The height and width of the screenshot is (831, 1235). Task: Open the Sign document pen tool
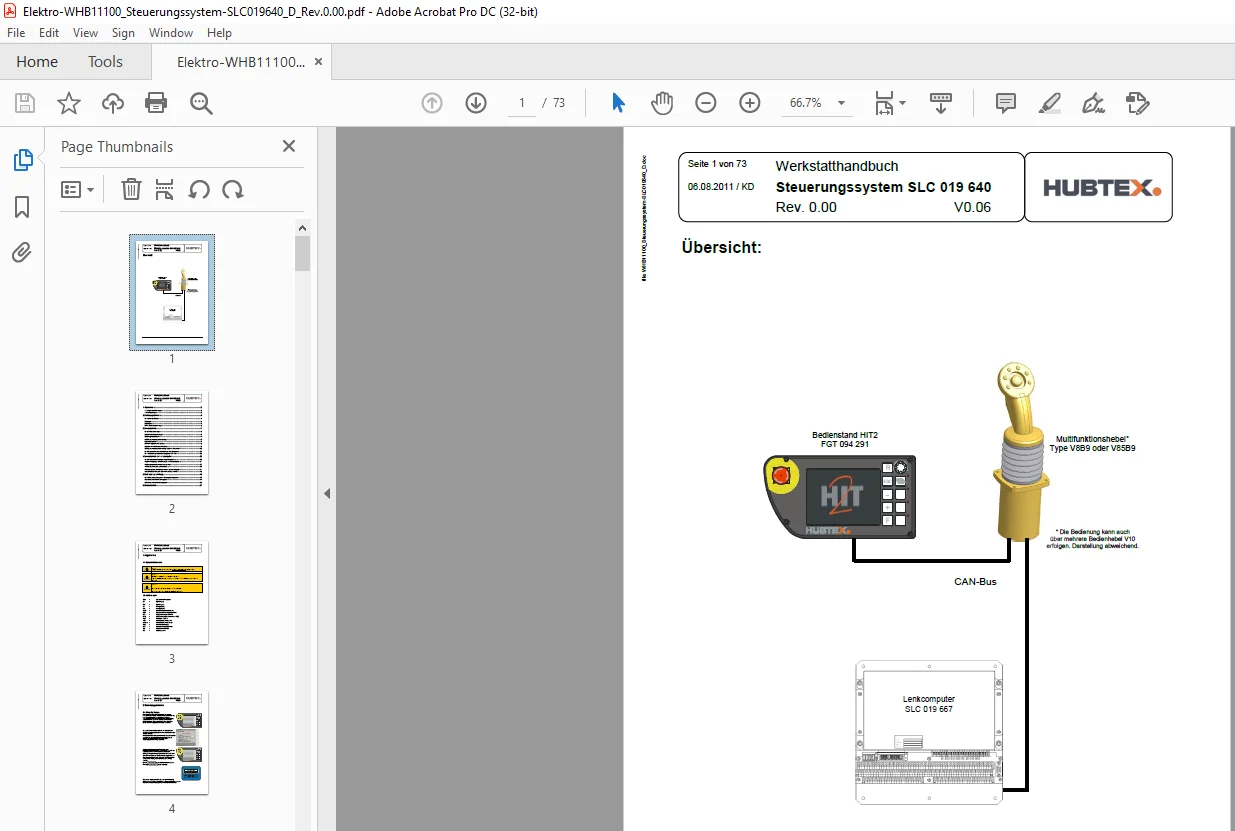coord(1093,103)
